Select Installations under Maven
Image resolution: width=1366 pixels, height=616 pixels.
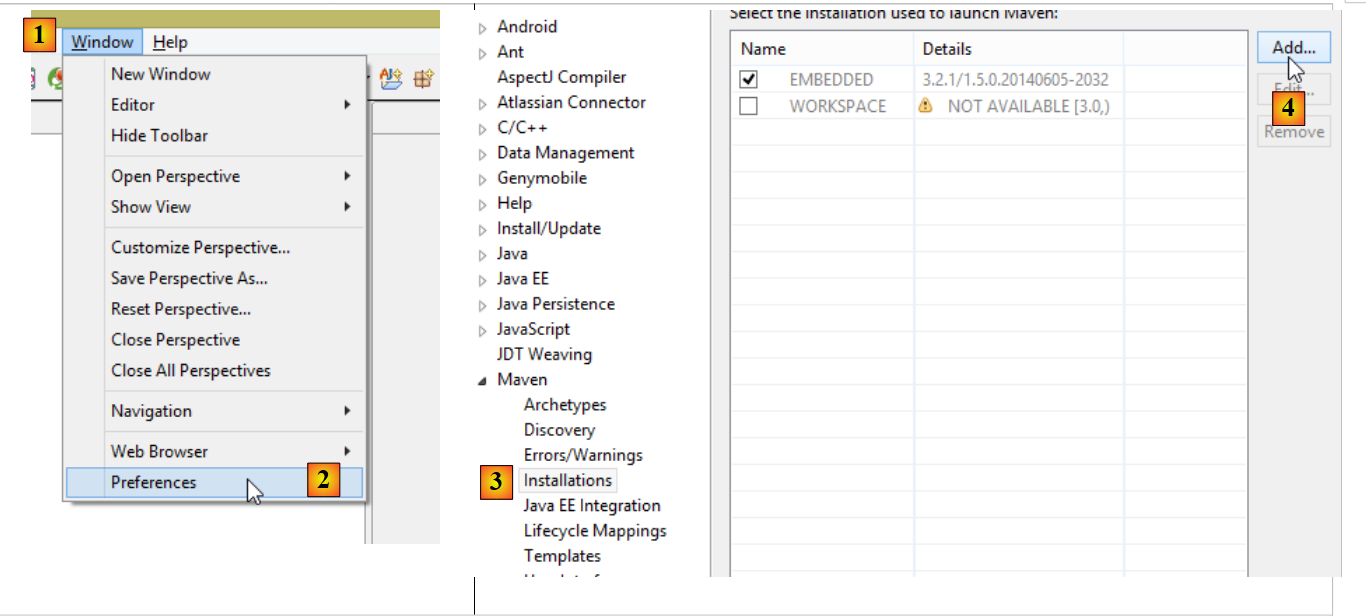pyautogui.click(x=567, y=480)
